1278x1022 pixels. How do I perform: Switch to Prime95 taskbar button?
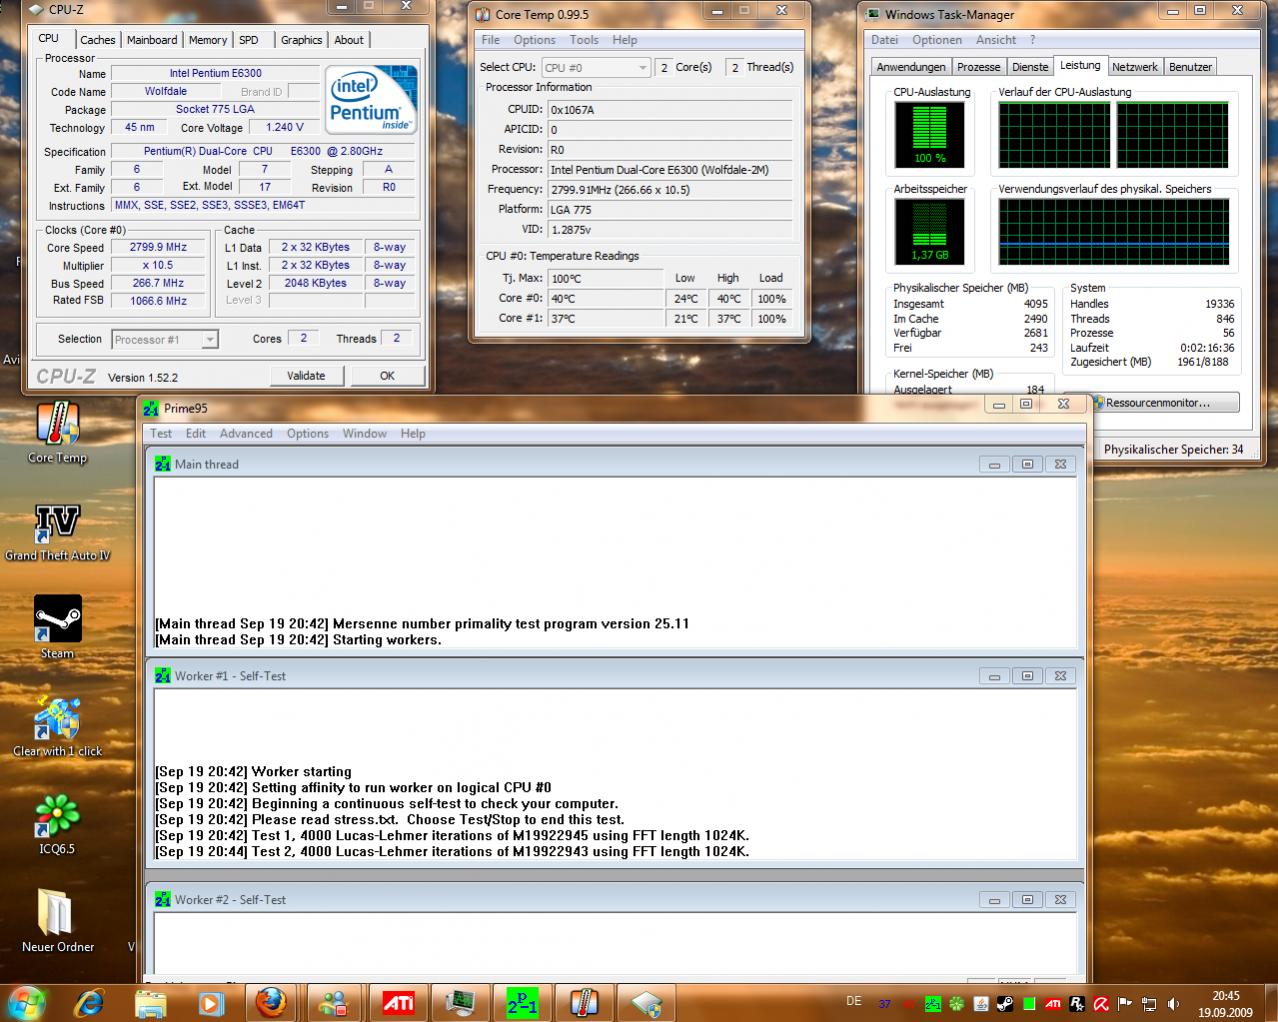pyautogui.click(x=522, y=1002)
